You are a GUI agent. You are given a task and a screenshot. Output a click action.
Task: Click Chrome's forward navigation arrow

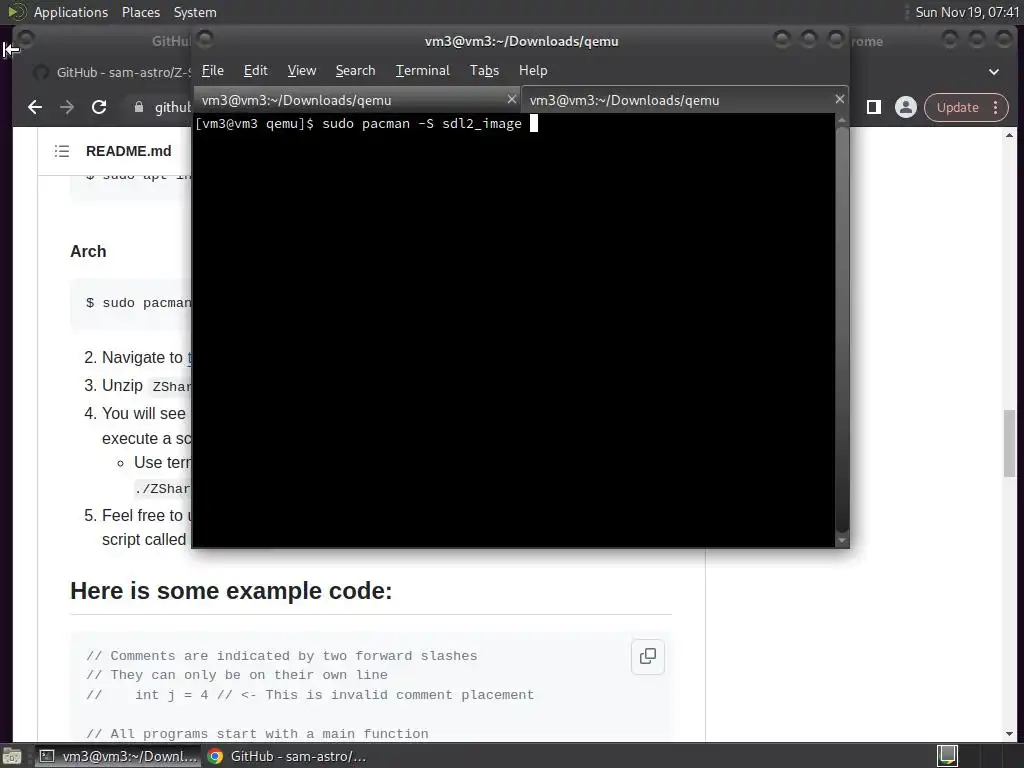(x=67, y=107)
